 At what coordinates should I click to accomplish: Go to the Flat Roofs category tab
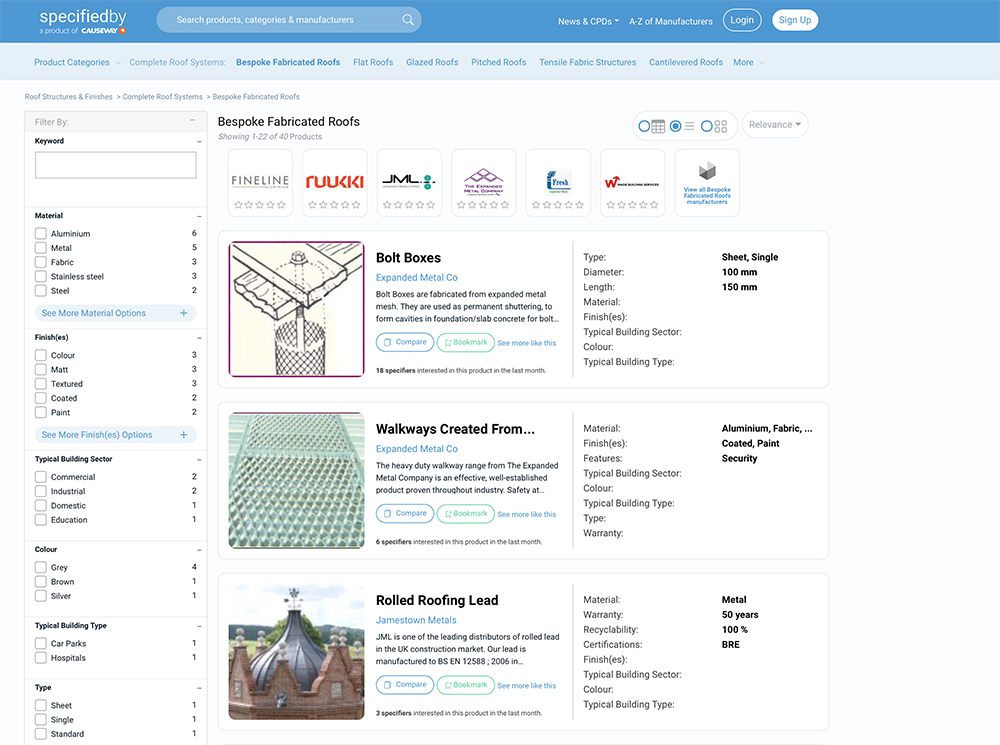click(x=373, y=62)
